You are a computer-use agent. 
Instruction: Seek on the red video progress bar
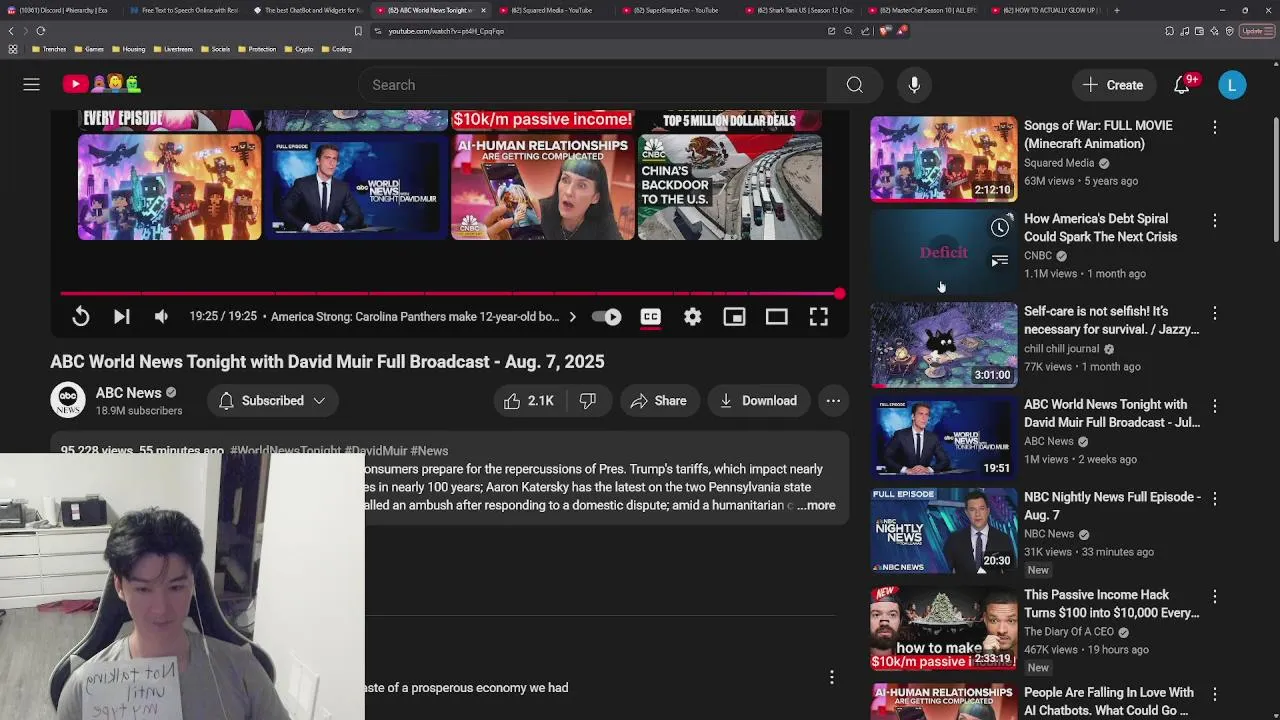pyautogui.click(x=450, y=294)
